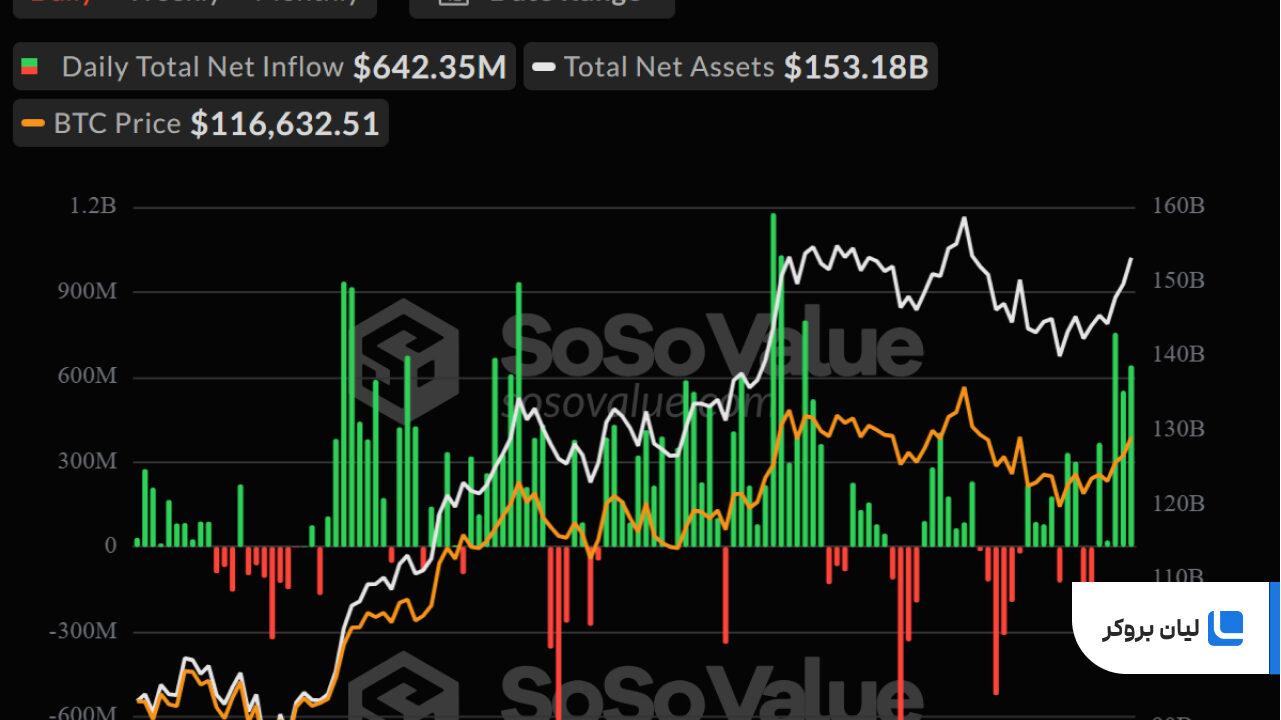The width and height of the screenshot is (1281, 720).
Task: Toggle the Daily Total Net Inflow legend series
Action: [x=265, y=67]
